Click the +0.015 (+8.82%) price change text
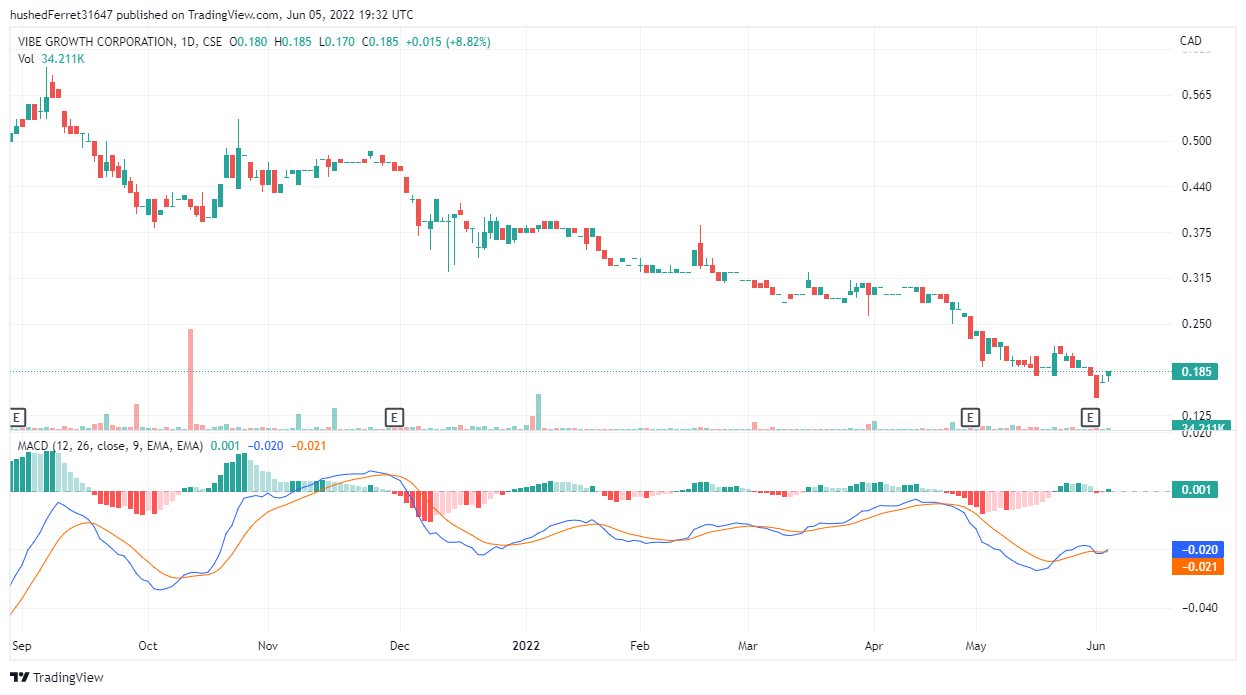The image size is (1246, 695). [x=447, y=42]
